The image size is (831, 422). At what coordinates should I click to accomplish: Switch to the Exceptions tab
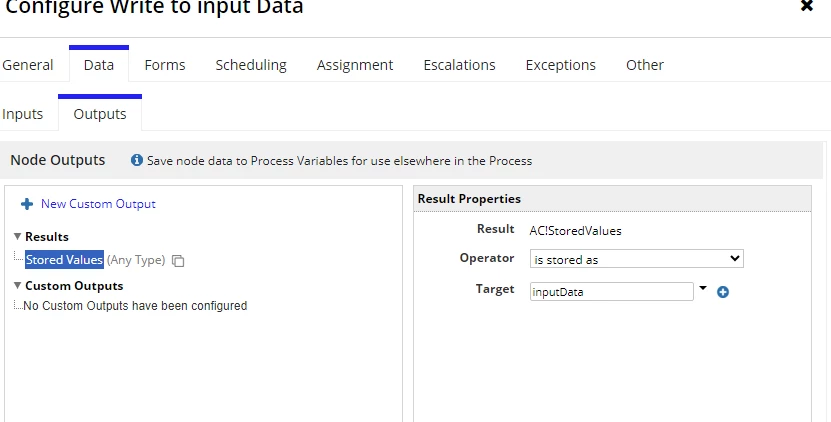tap(561, 65)
